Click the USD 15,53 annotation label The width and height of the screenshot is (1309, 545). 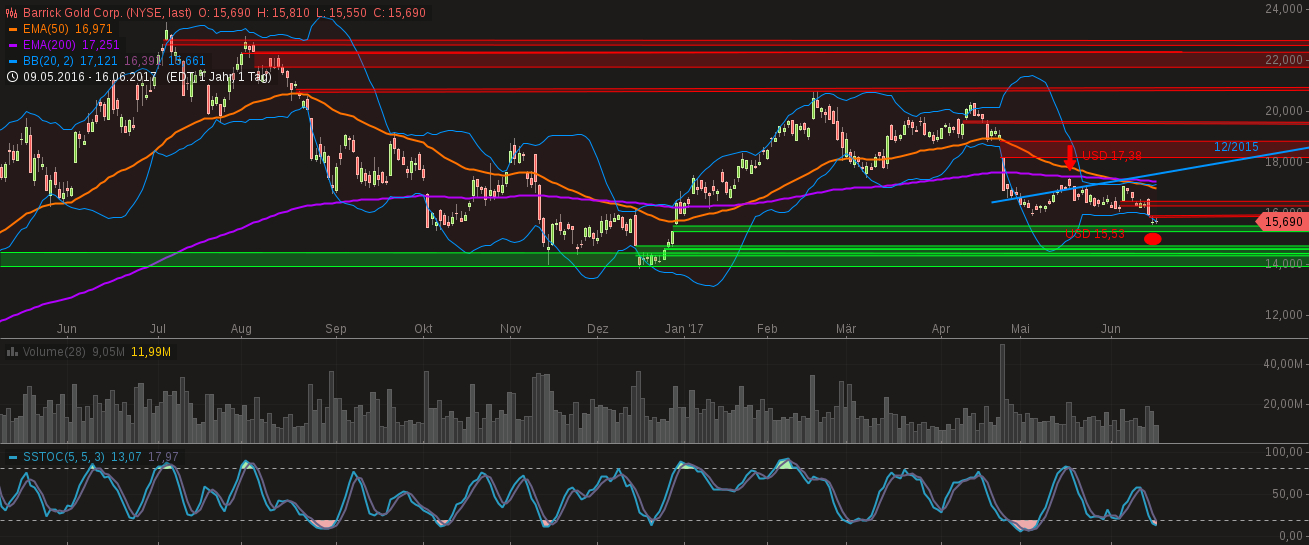point(1095,234)
